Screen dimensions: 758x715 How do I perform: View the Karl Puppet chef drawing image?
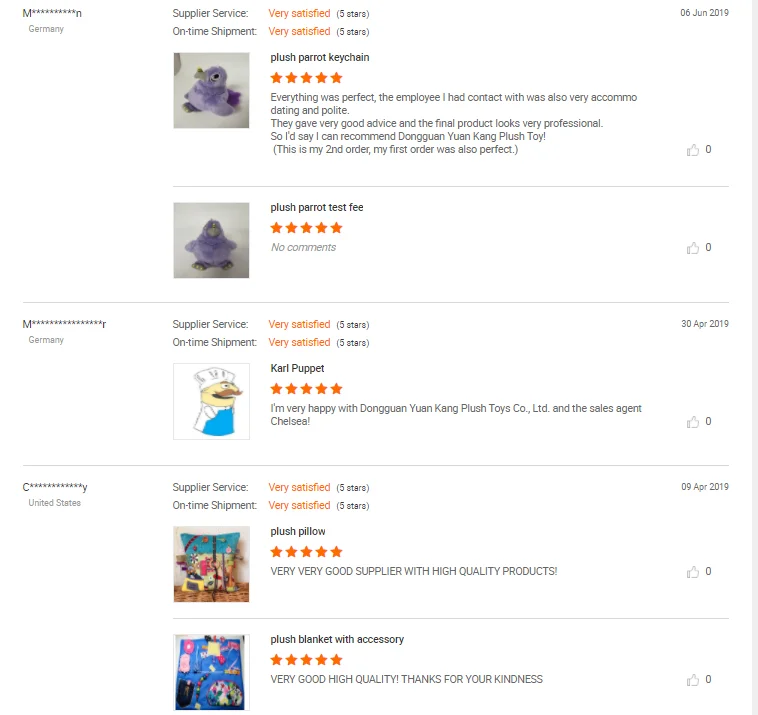211,401
